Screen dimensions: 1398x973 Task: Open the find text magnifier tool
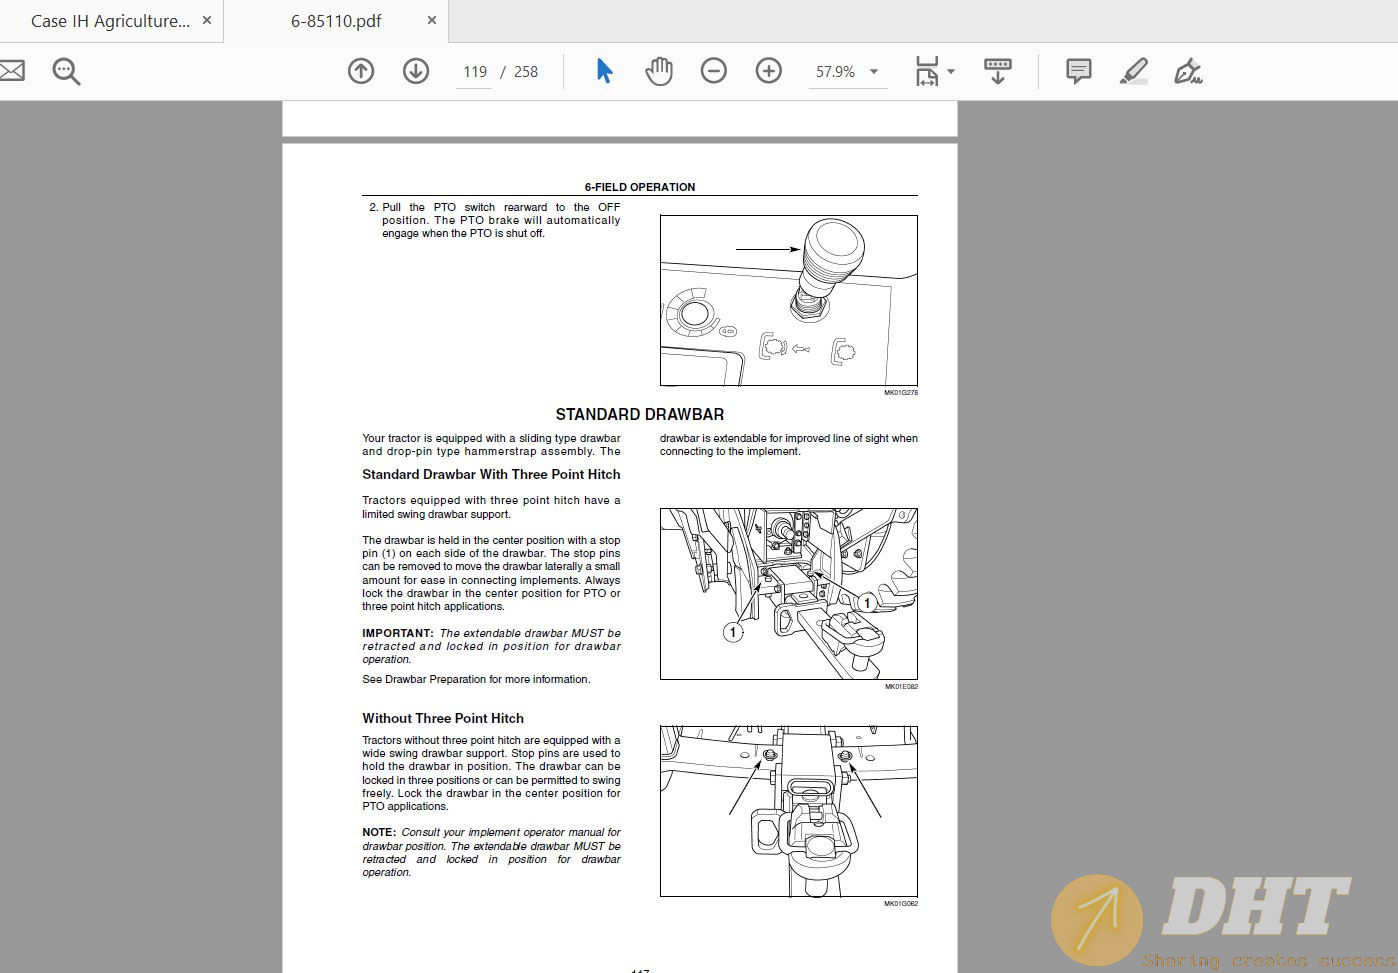click(66, 72)
